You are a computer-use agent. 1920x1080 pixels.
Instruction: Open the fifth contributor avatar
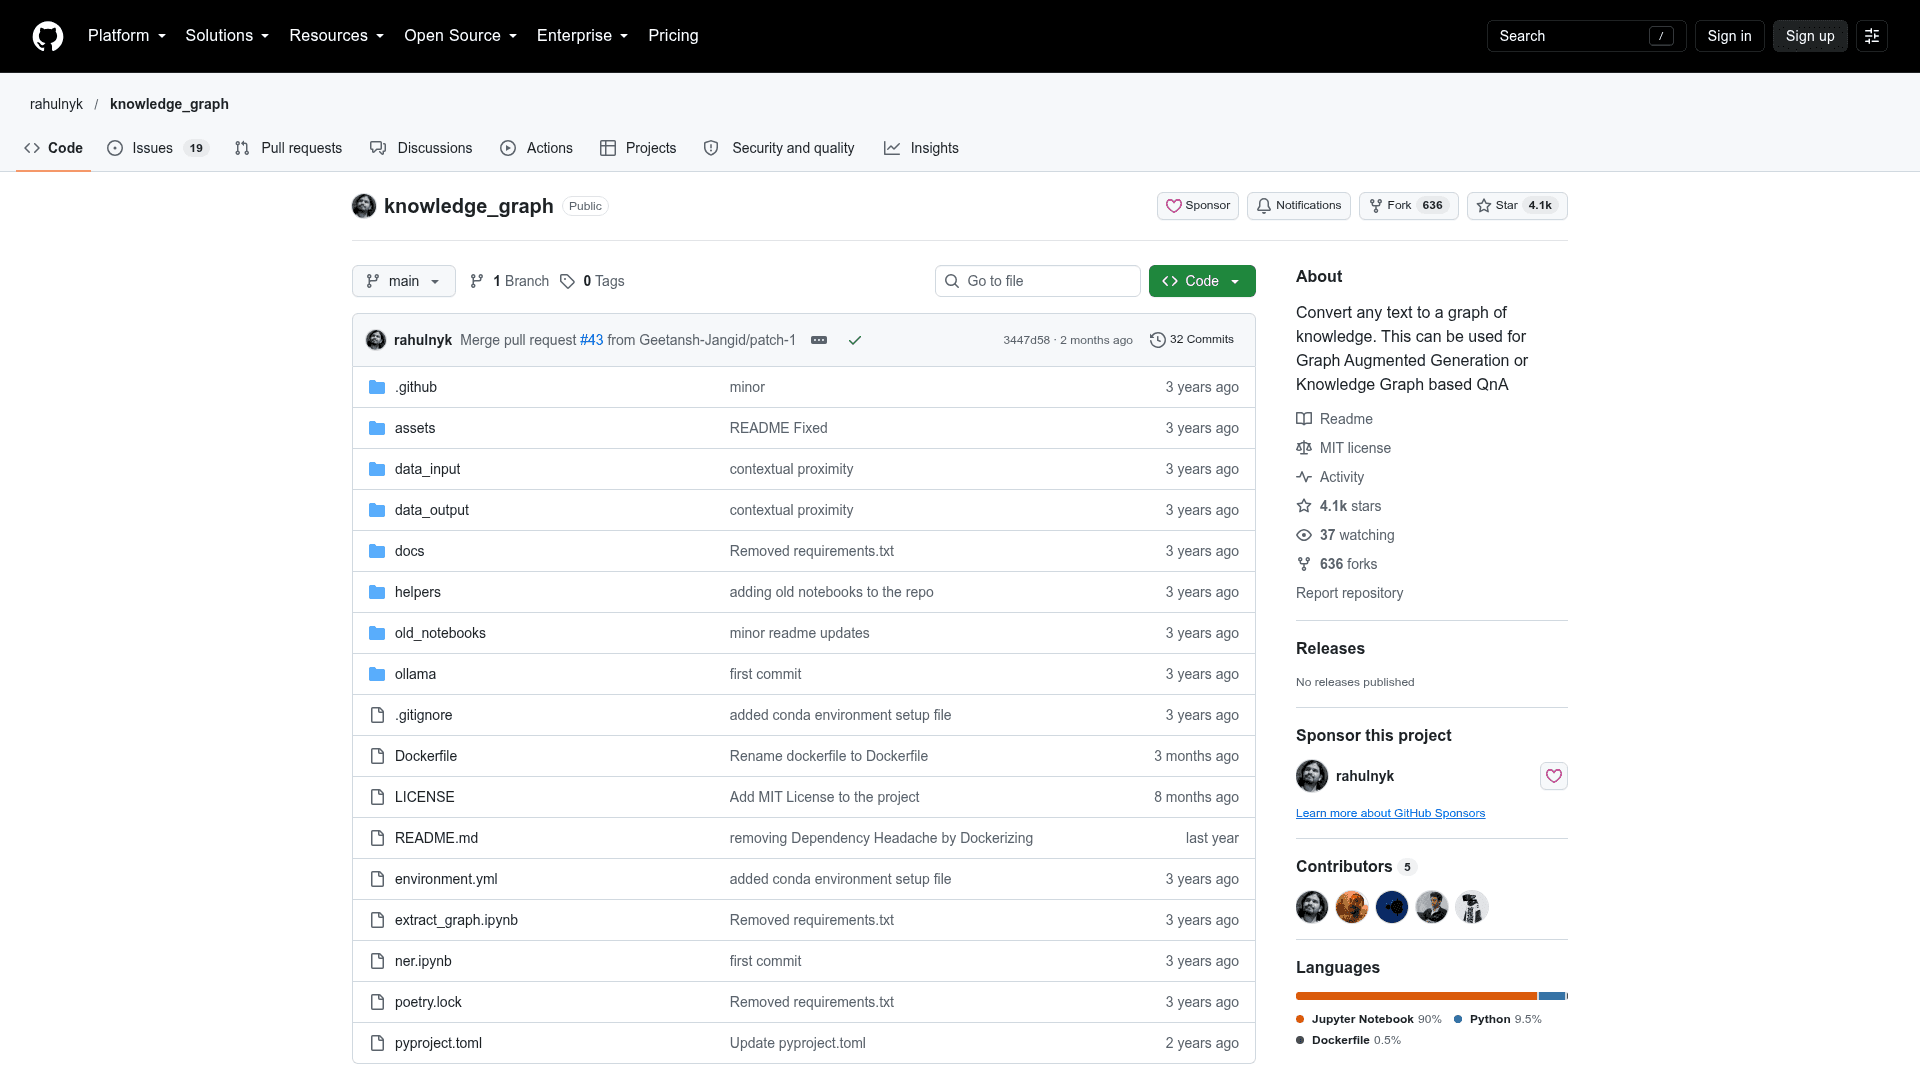(1472, 907)
